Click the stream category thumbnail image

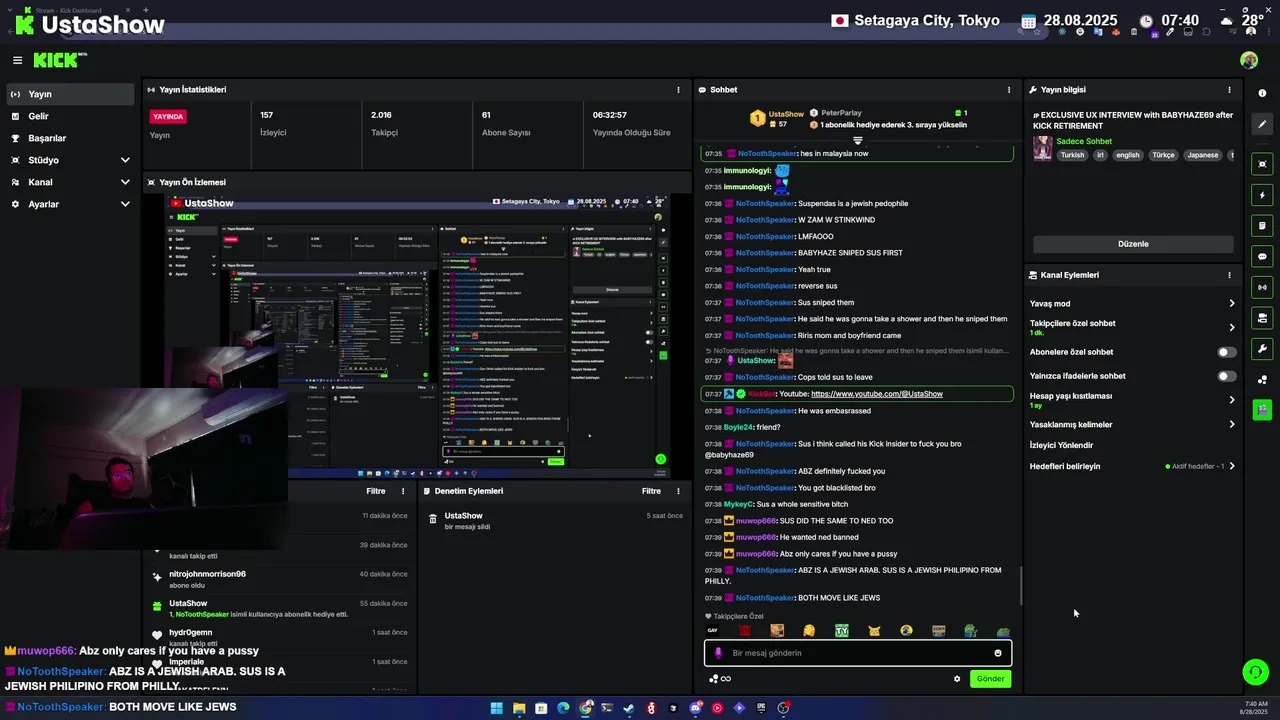[x=1042, y=148]
